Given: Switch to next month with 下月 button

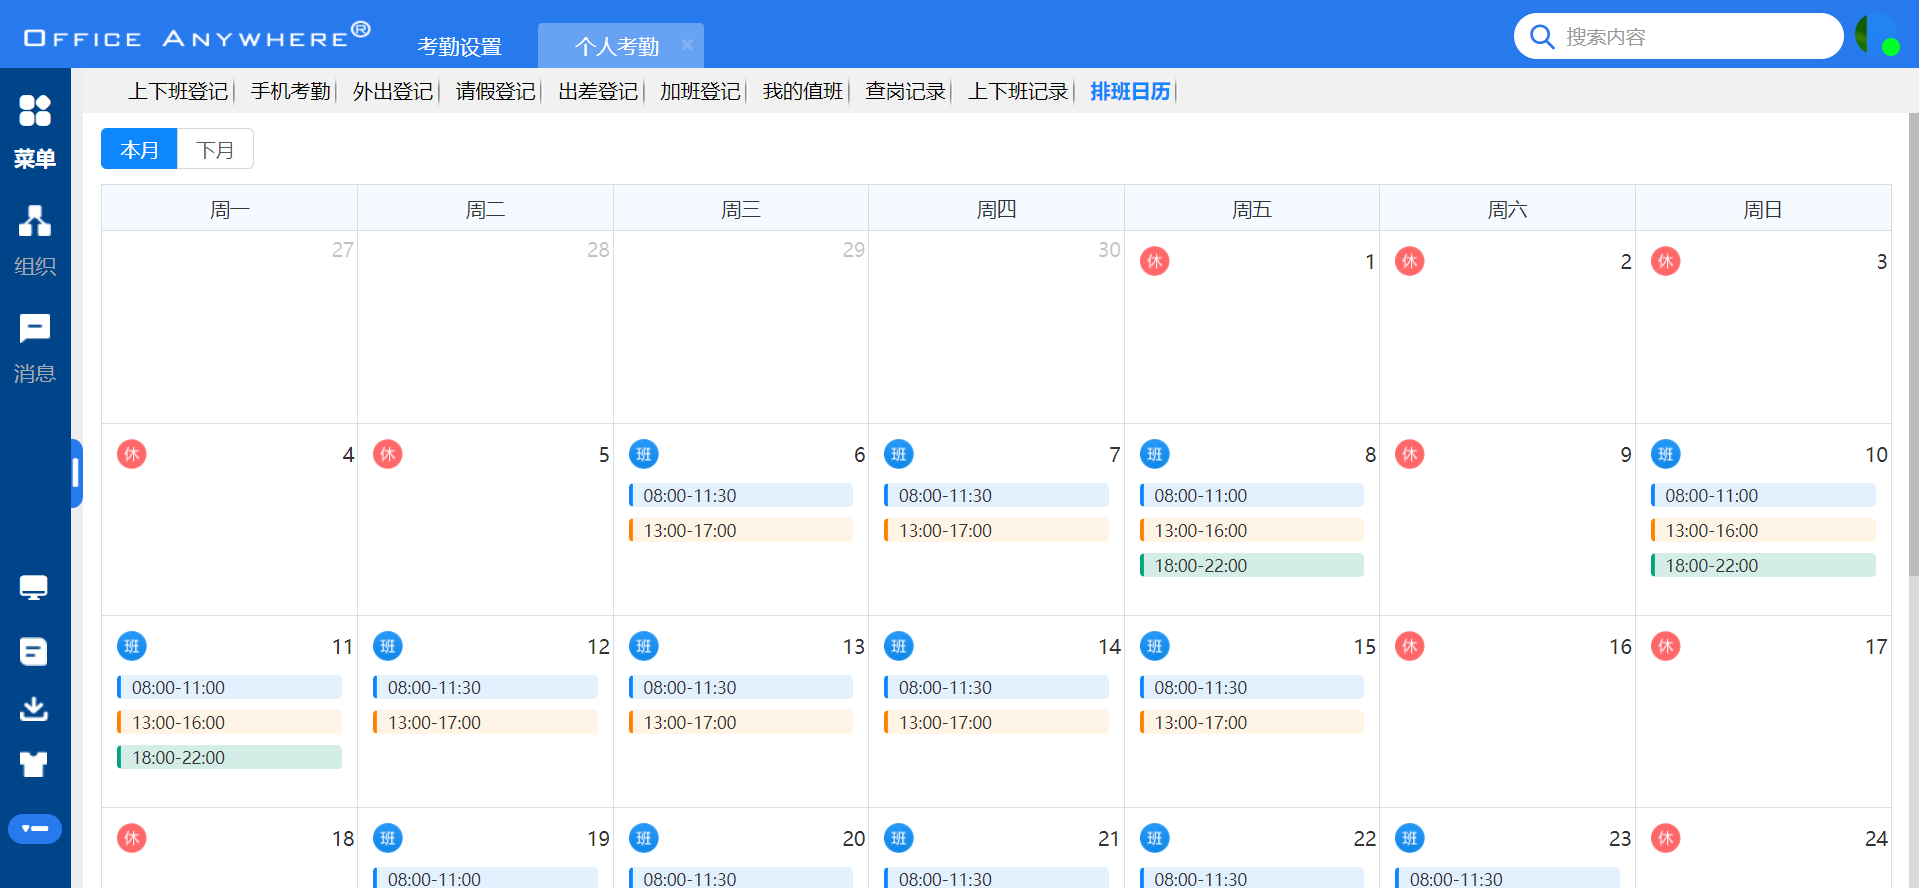Looking at the screenshot, I should click(x=215, y=149).
